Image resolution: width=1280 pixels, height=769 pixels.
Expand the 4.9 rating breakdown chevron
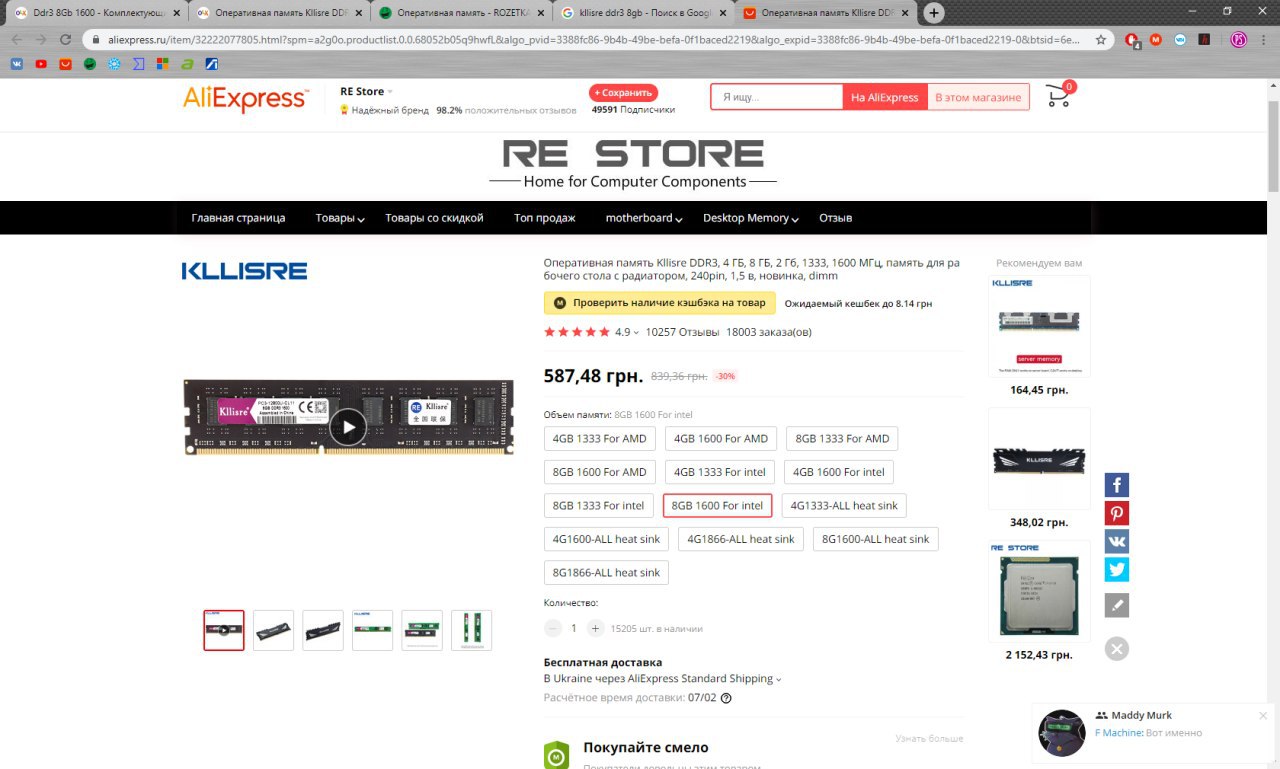[x=636, y=333]
